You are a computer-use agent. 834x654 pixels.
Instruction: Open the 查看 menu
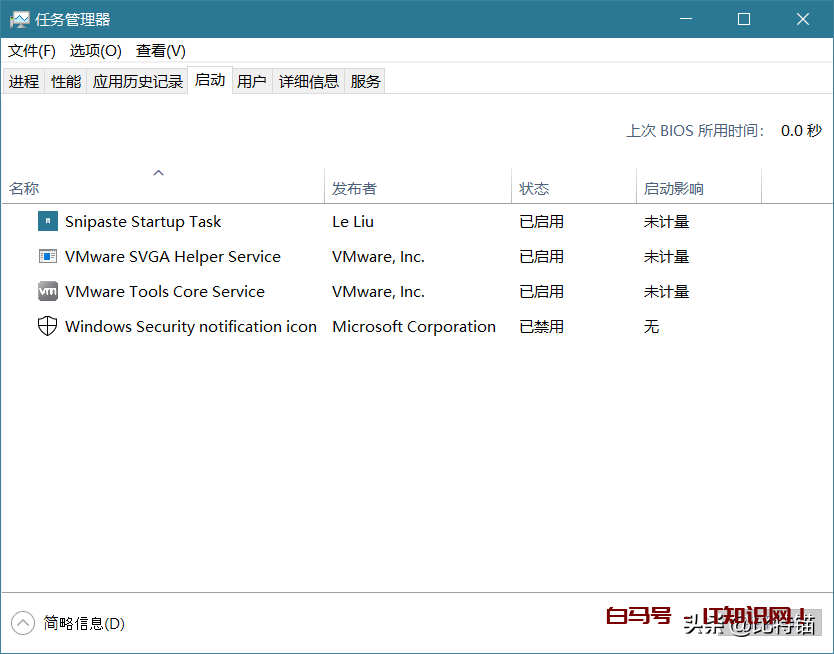point(160,50)
